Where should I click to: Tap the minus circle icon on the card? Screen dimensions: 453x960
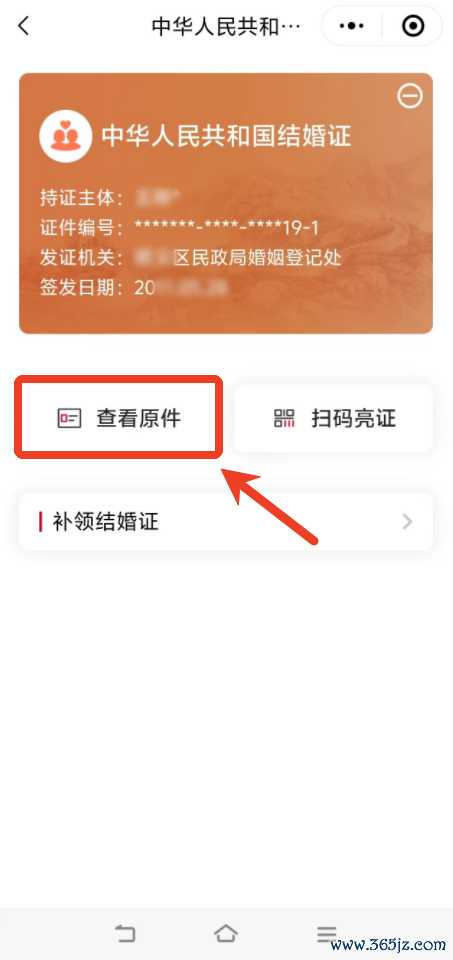(410, 96)
